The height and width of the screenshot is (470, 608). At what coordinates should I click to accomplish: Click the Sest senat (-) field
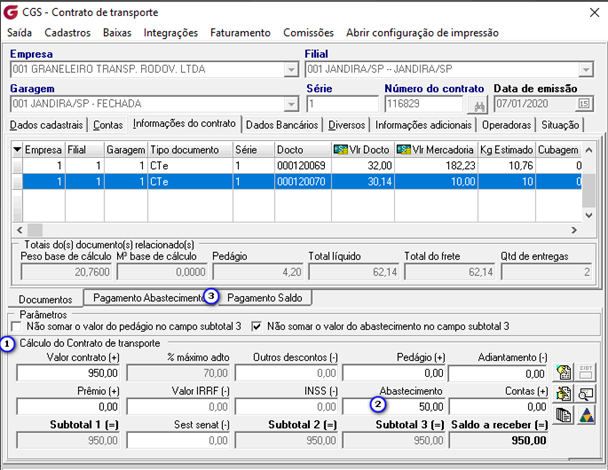[x=178, y=441]
